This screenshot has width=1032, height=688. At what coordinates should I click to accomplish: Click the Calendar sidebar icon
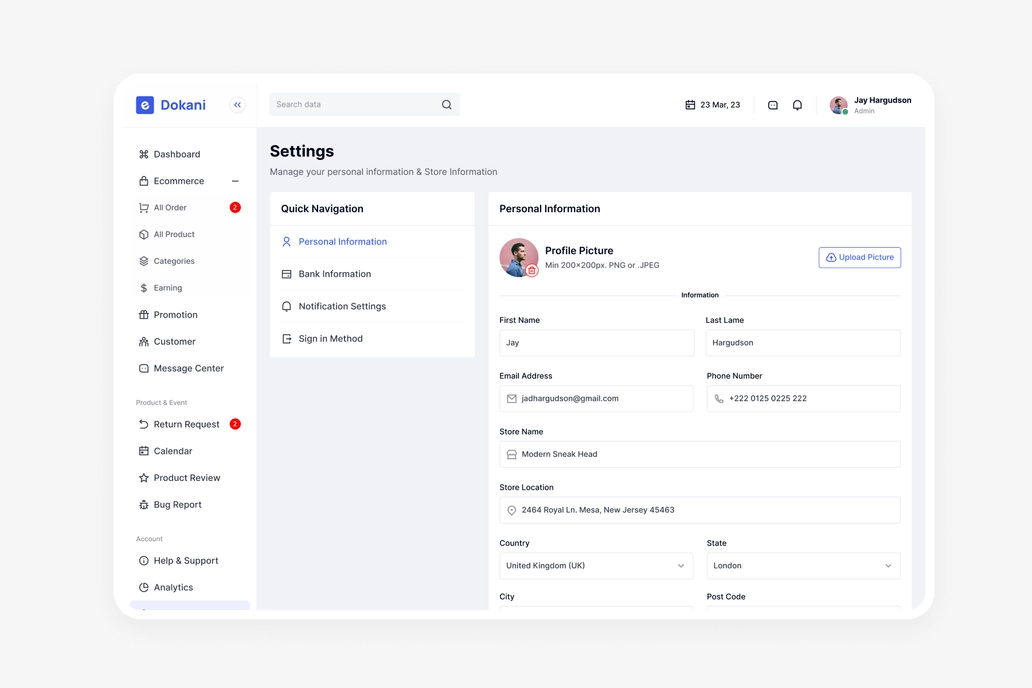click(143, 451)
